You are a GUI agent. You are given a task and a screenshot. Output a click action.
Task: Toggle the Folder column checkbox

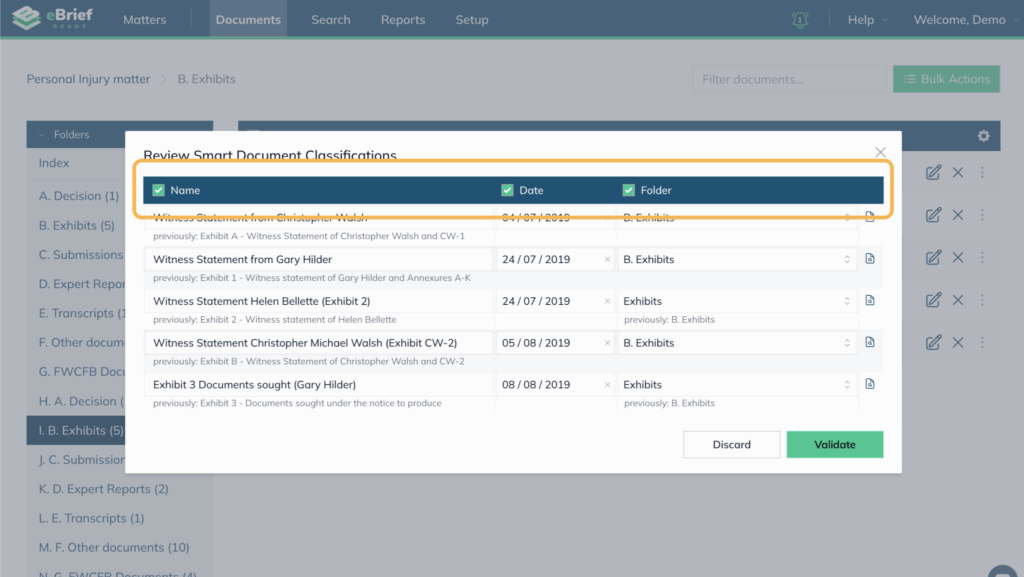[629, 190]
